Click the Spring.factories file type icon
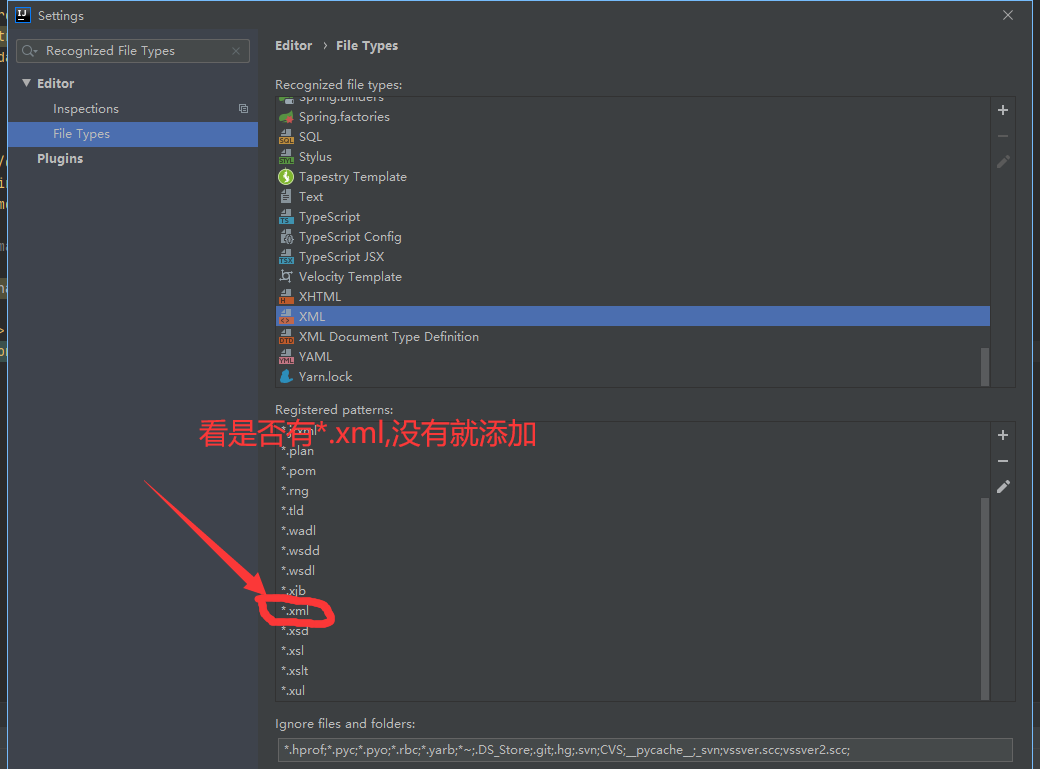Image resolution: width=1040 pixels, height=769 pixels. (286, 117)
